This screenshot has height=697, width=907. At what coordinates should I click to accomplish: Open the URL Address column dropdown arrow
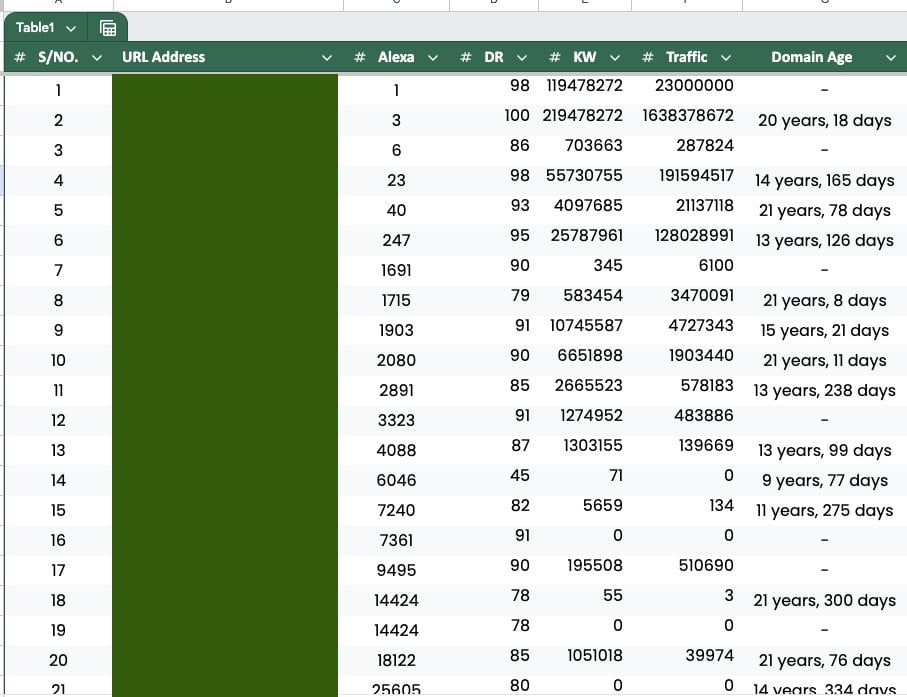326,57
